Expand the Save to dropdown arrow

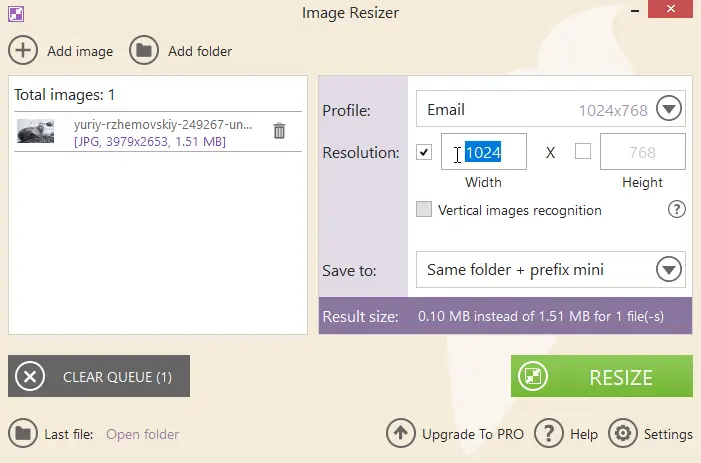(669, 269)
